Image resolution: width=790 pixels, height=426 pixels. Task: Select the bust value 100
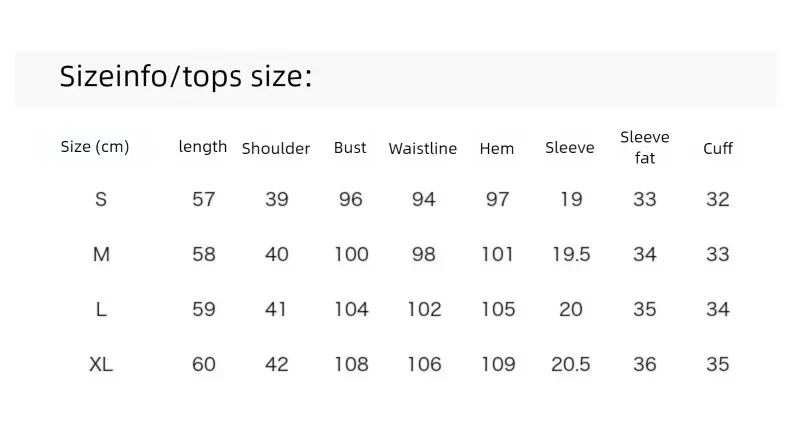351,254
